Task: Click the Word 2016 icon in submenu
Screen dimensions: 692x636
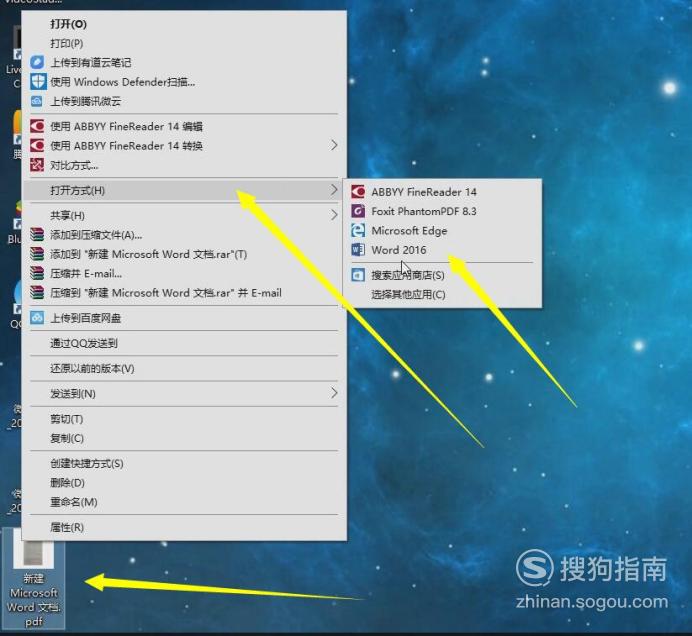Action: point(358,250)
